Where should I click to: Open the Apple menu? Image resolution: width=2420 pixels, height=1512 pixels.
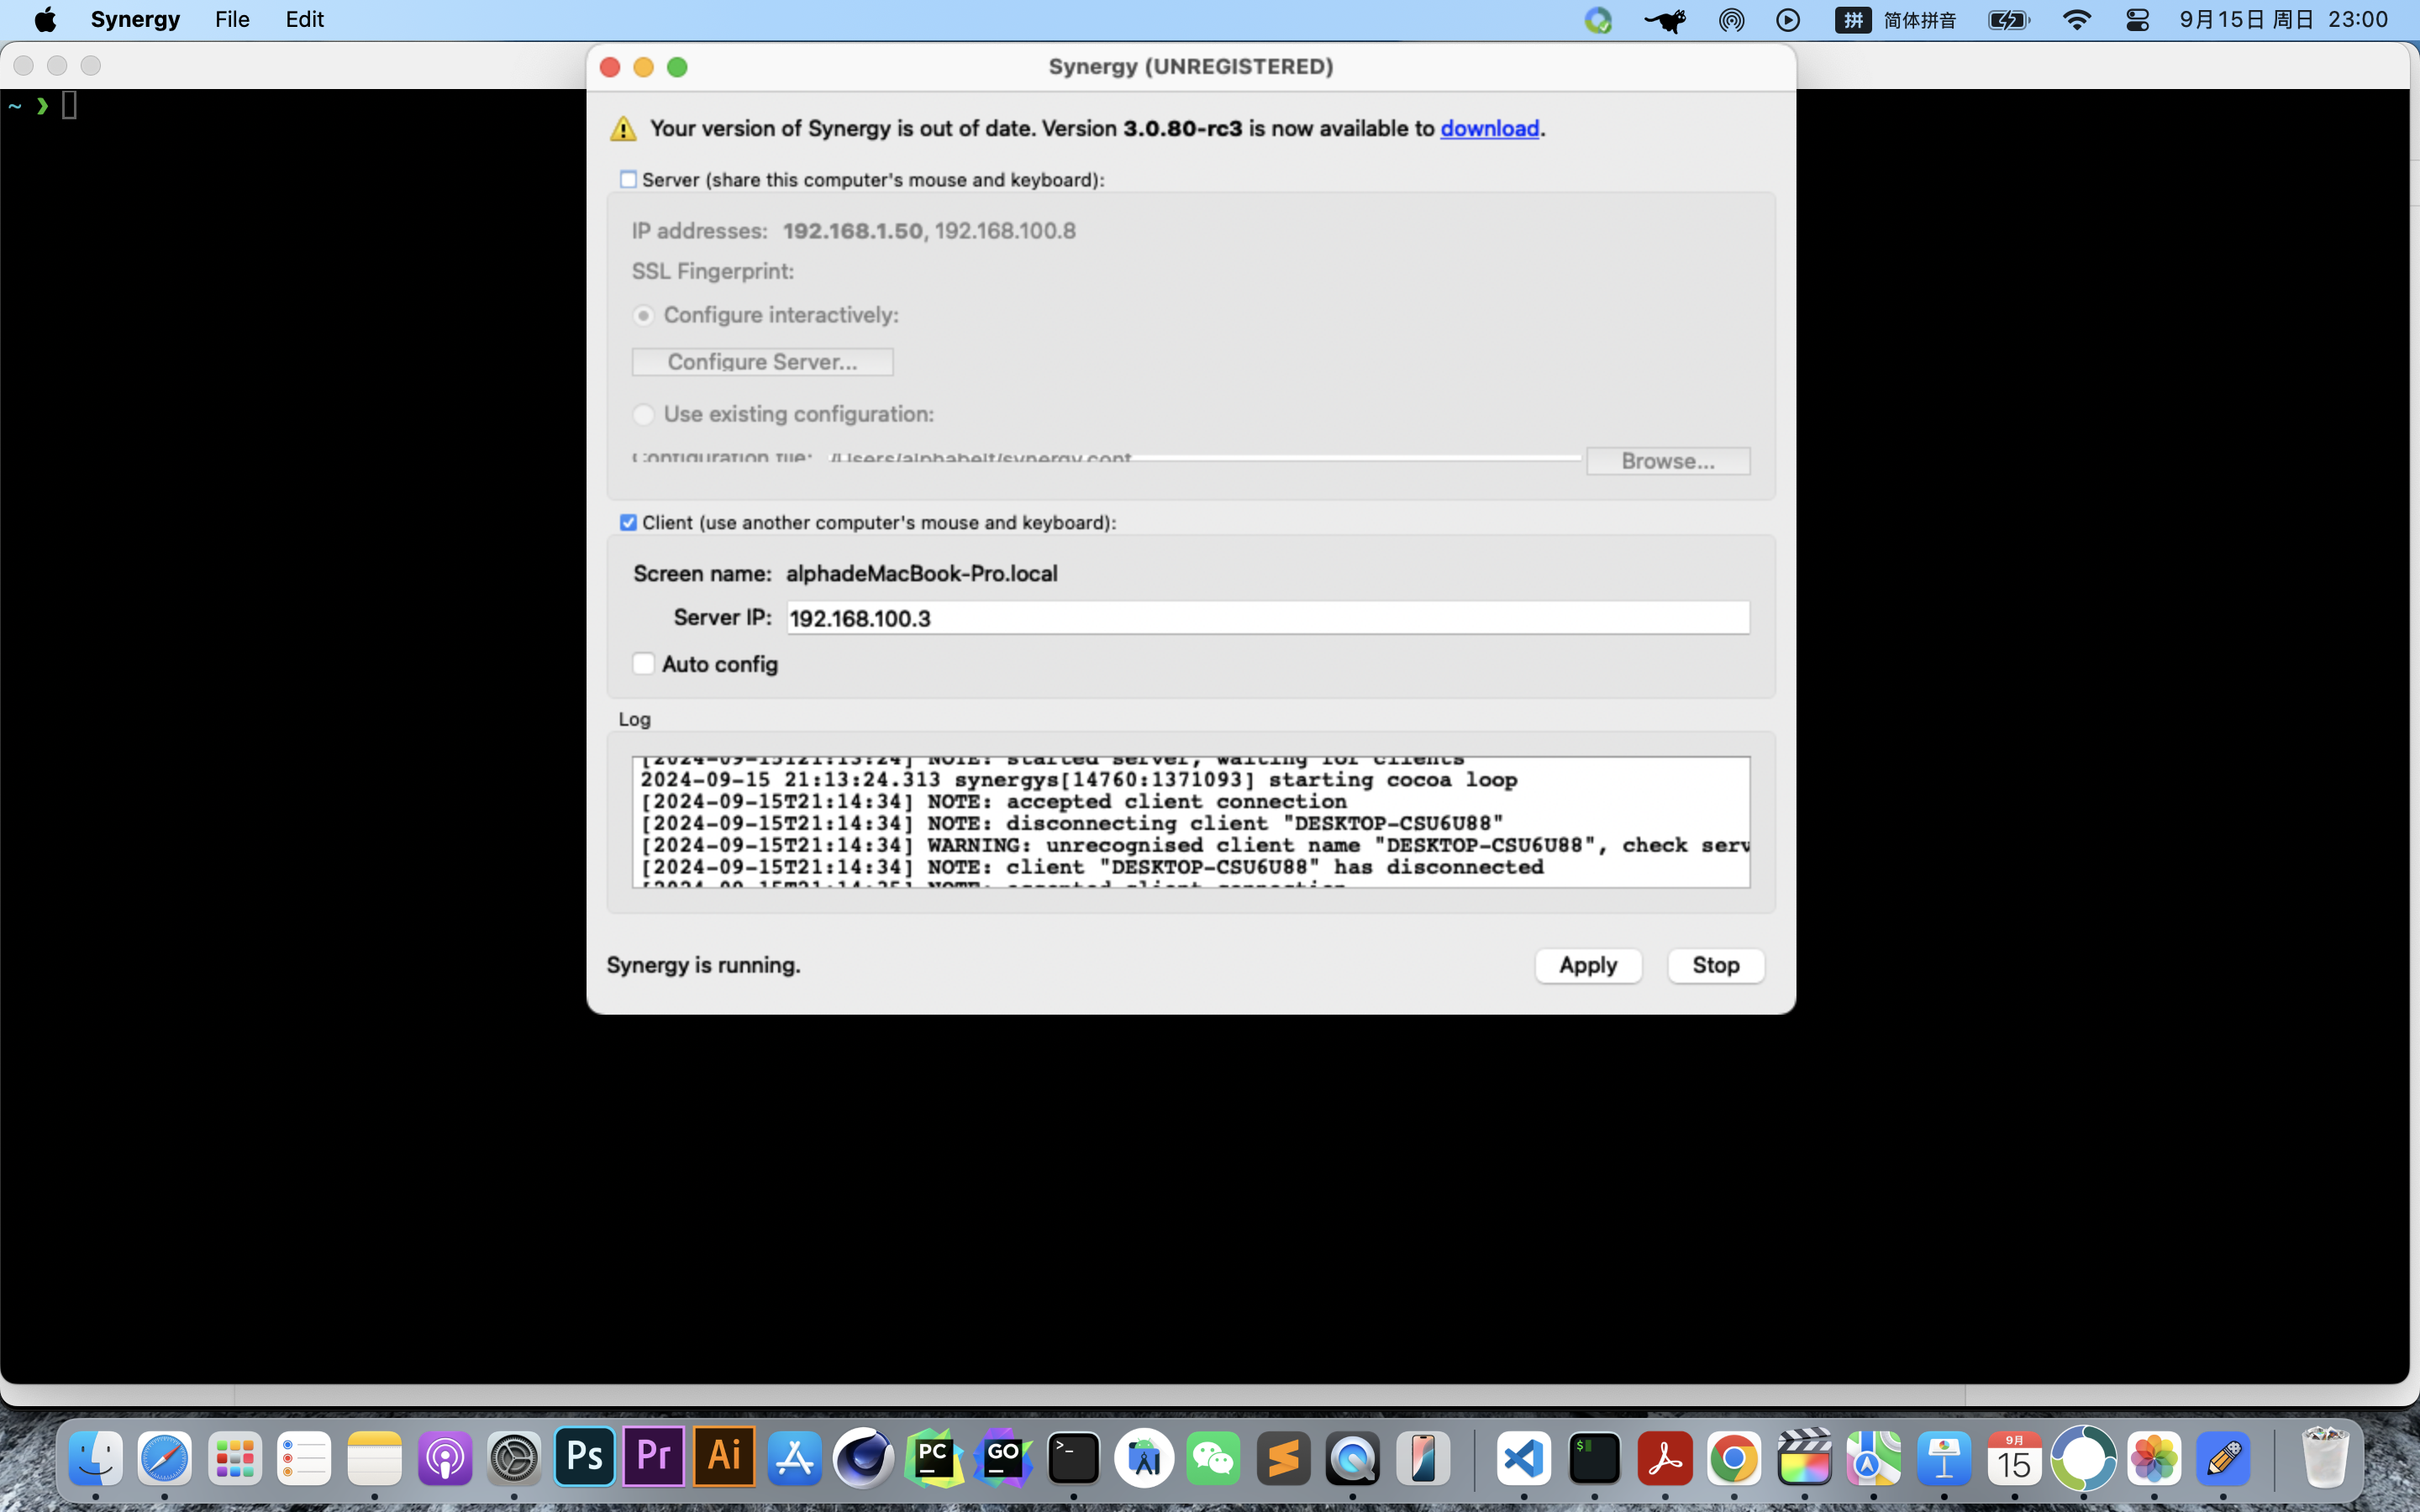[x=45, y=20]
